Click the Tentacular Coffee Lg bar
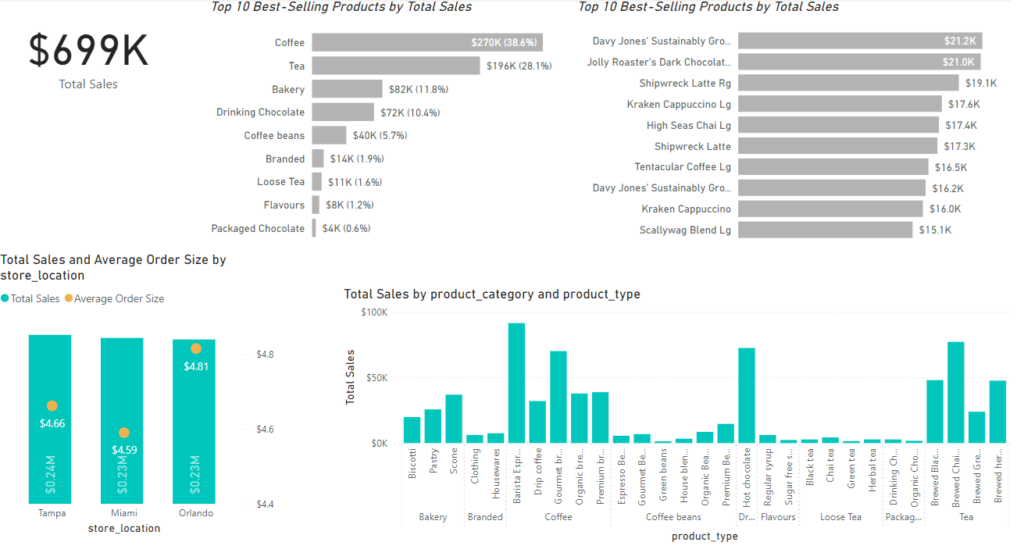1024x560 pixels. click(x=836, y=167)
